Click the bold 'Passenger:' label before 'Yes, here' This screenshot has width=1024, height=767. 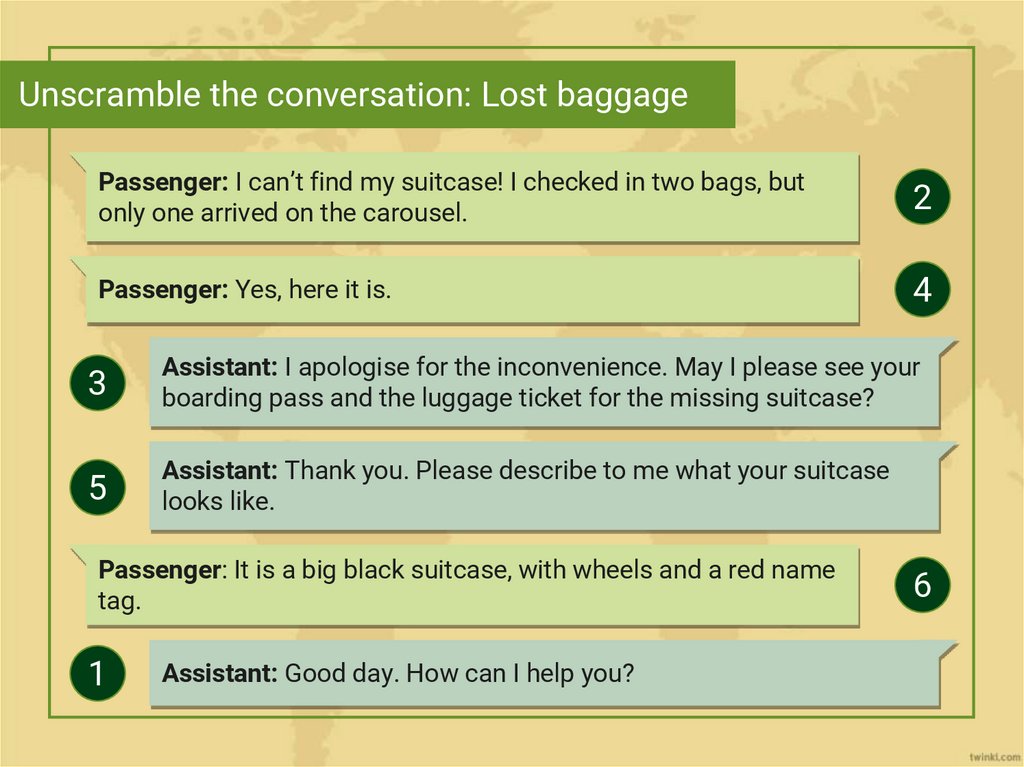164,290
